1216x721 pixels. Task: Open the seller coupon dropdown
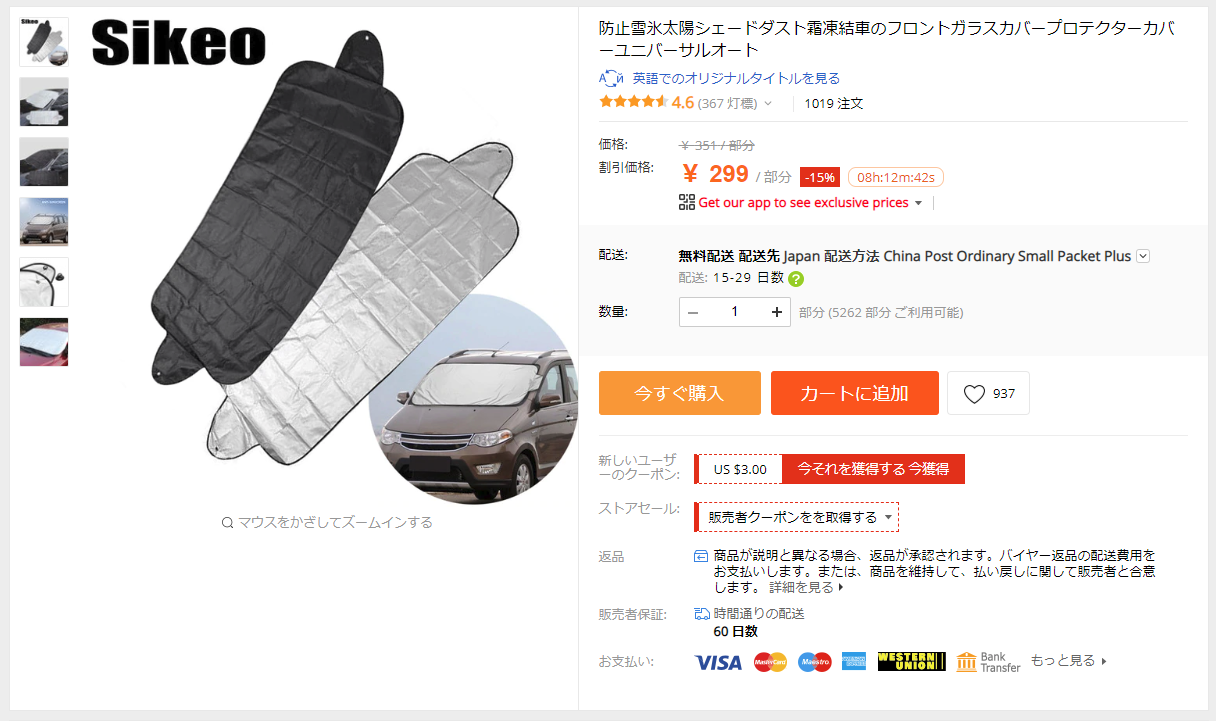tap(797, 517)
